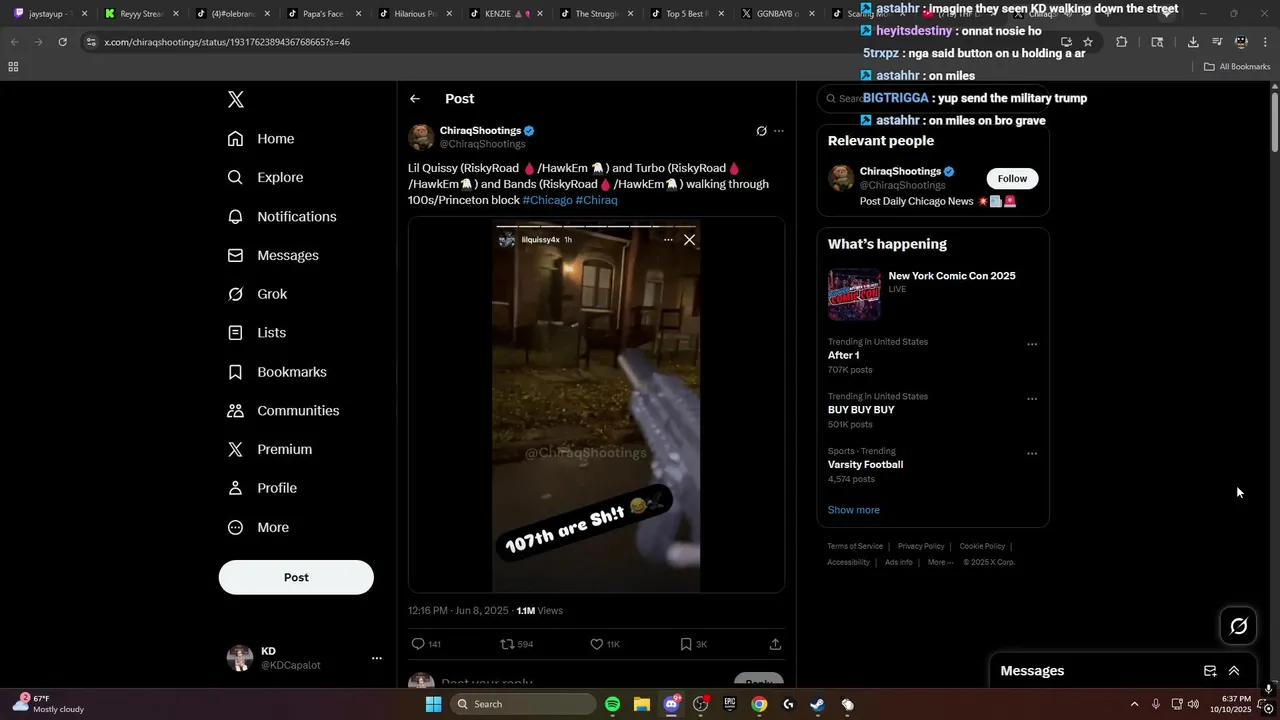This screenshot has width=1280, height=720.
Task: Open Bookmarks in the sidebar
Action: (x=277, y=372)
